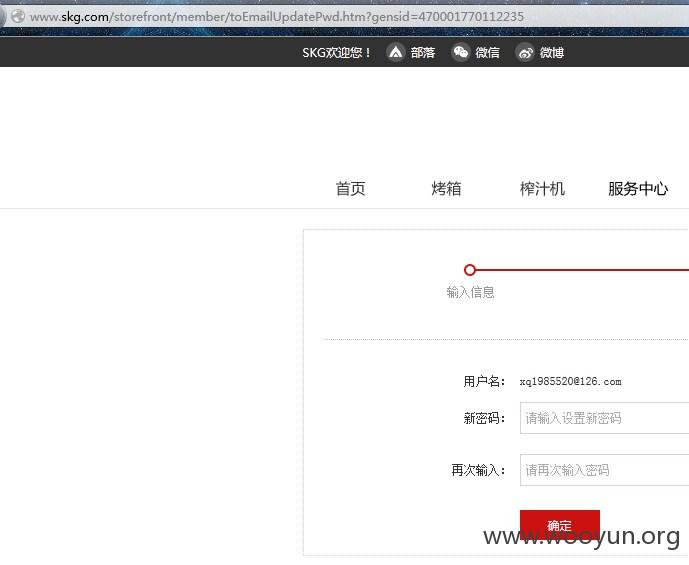Select the browser URL address text
Viewport: 689px width, 565px height.
[x=277, y=17]
